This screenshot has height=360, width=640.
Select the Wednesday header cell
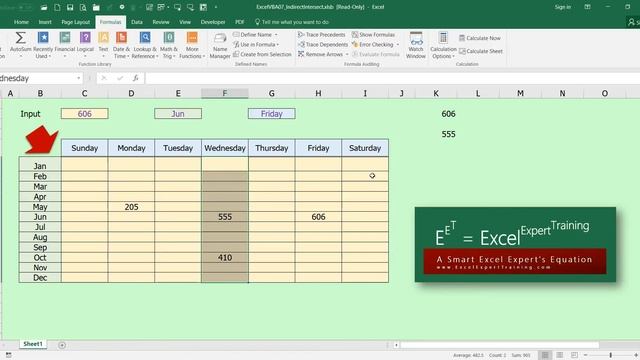(x=225, y=148)
